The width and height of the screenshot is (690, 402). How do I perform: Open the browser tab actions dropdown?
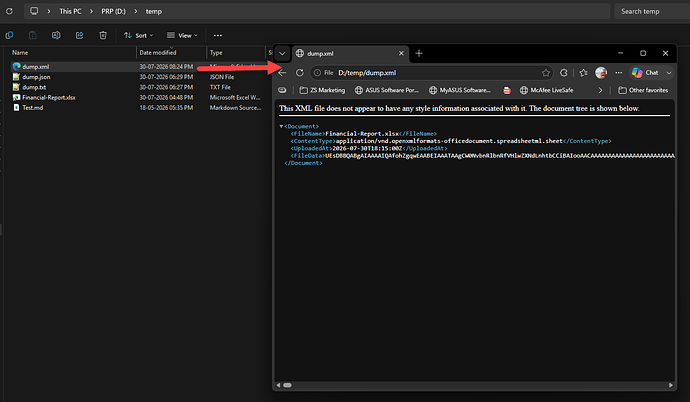pyautogui.click(x=282, y=54)
